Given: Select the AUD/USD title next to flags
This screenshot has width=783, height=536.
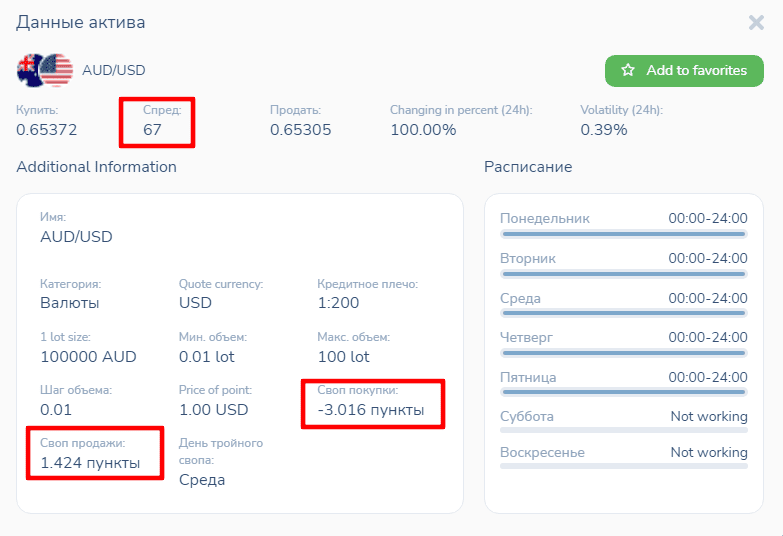Looking at the screenshot, I should (114, 70).
